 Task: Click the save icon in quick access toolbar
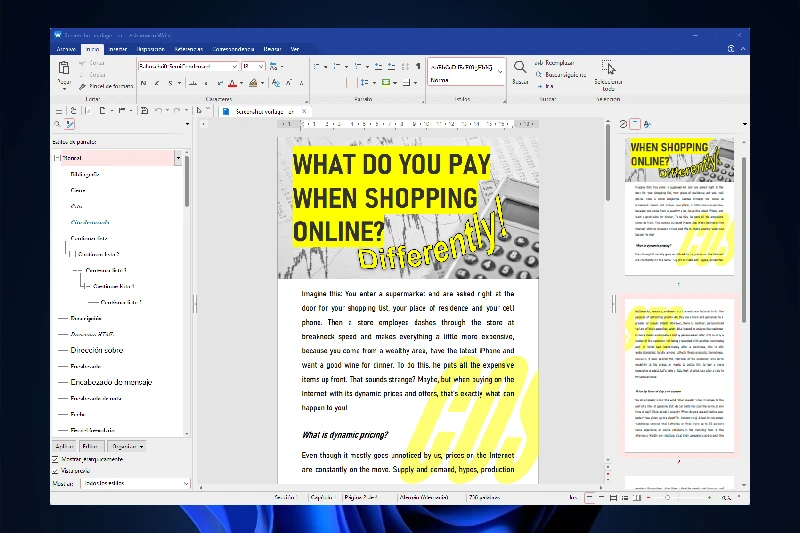pyautogui.click(x=144, y=111)
